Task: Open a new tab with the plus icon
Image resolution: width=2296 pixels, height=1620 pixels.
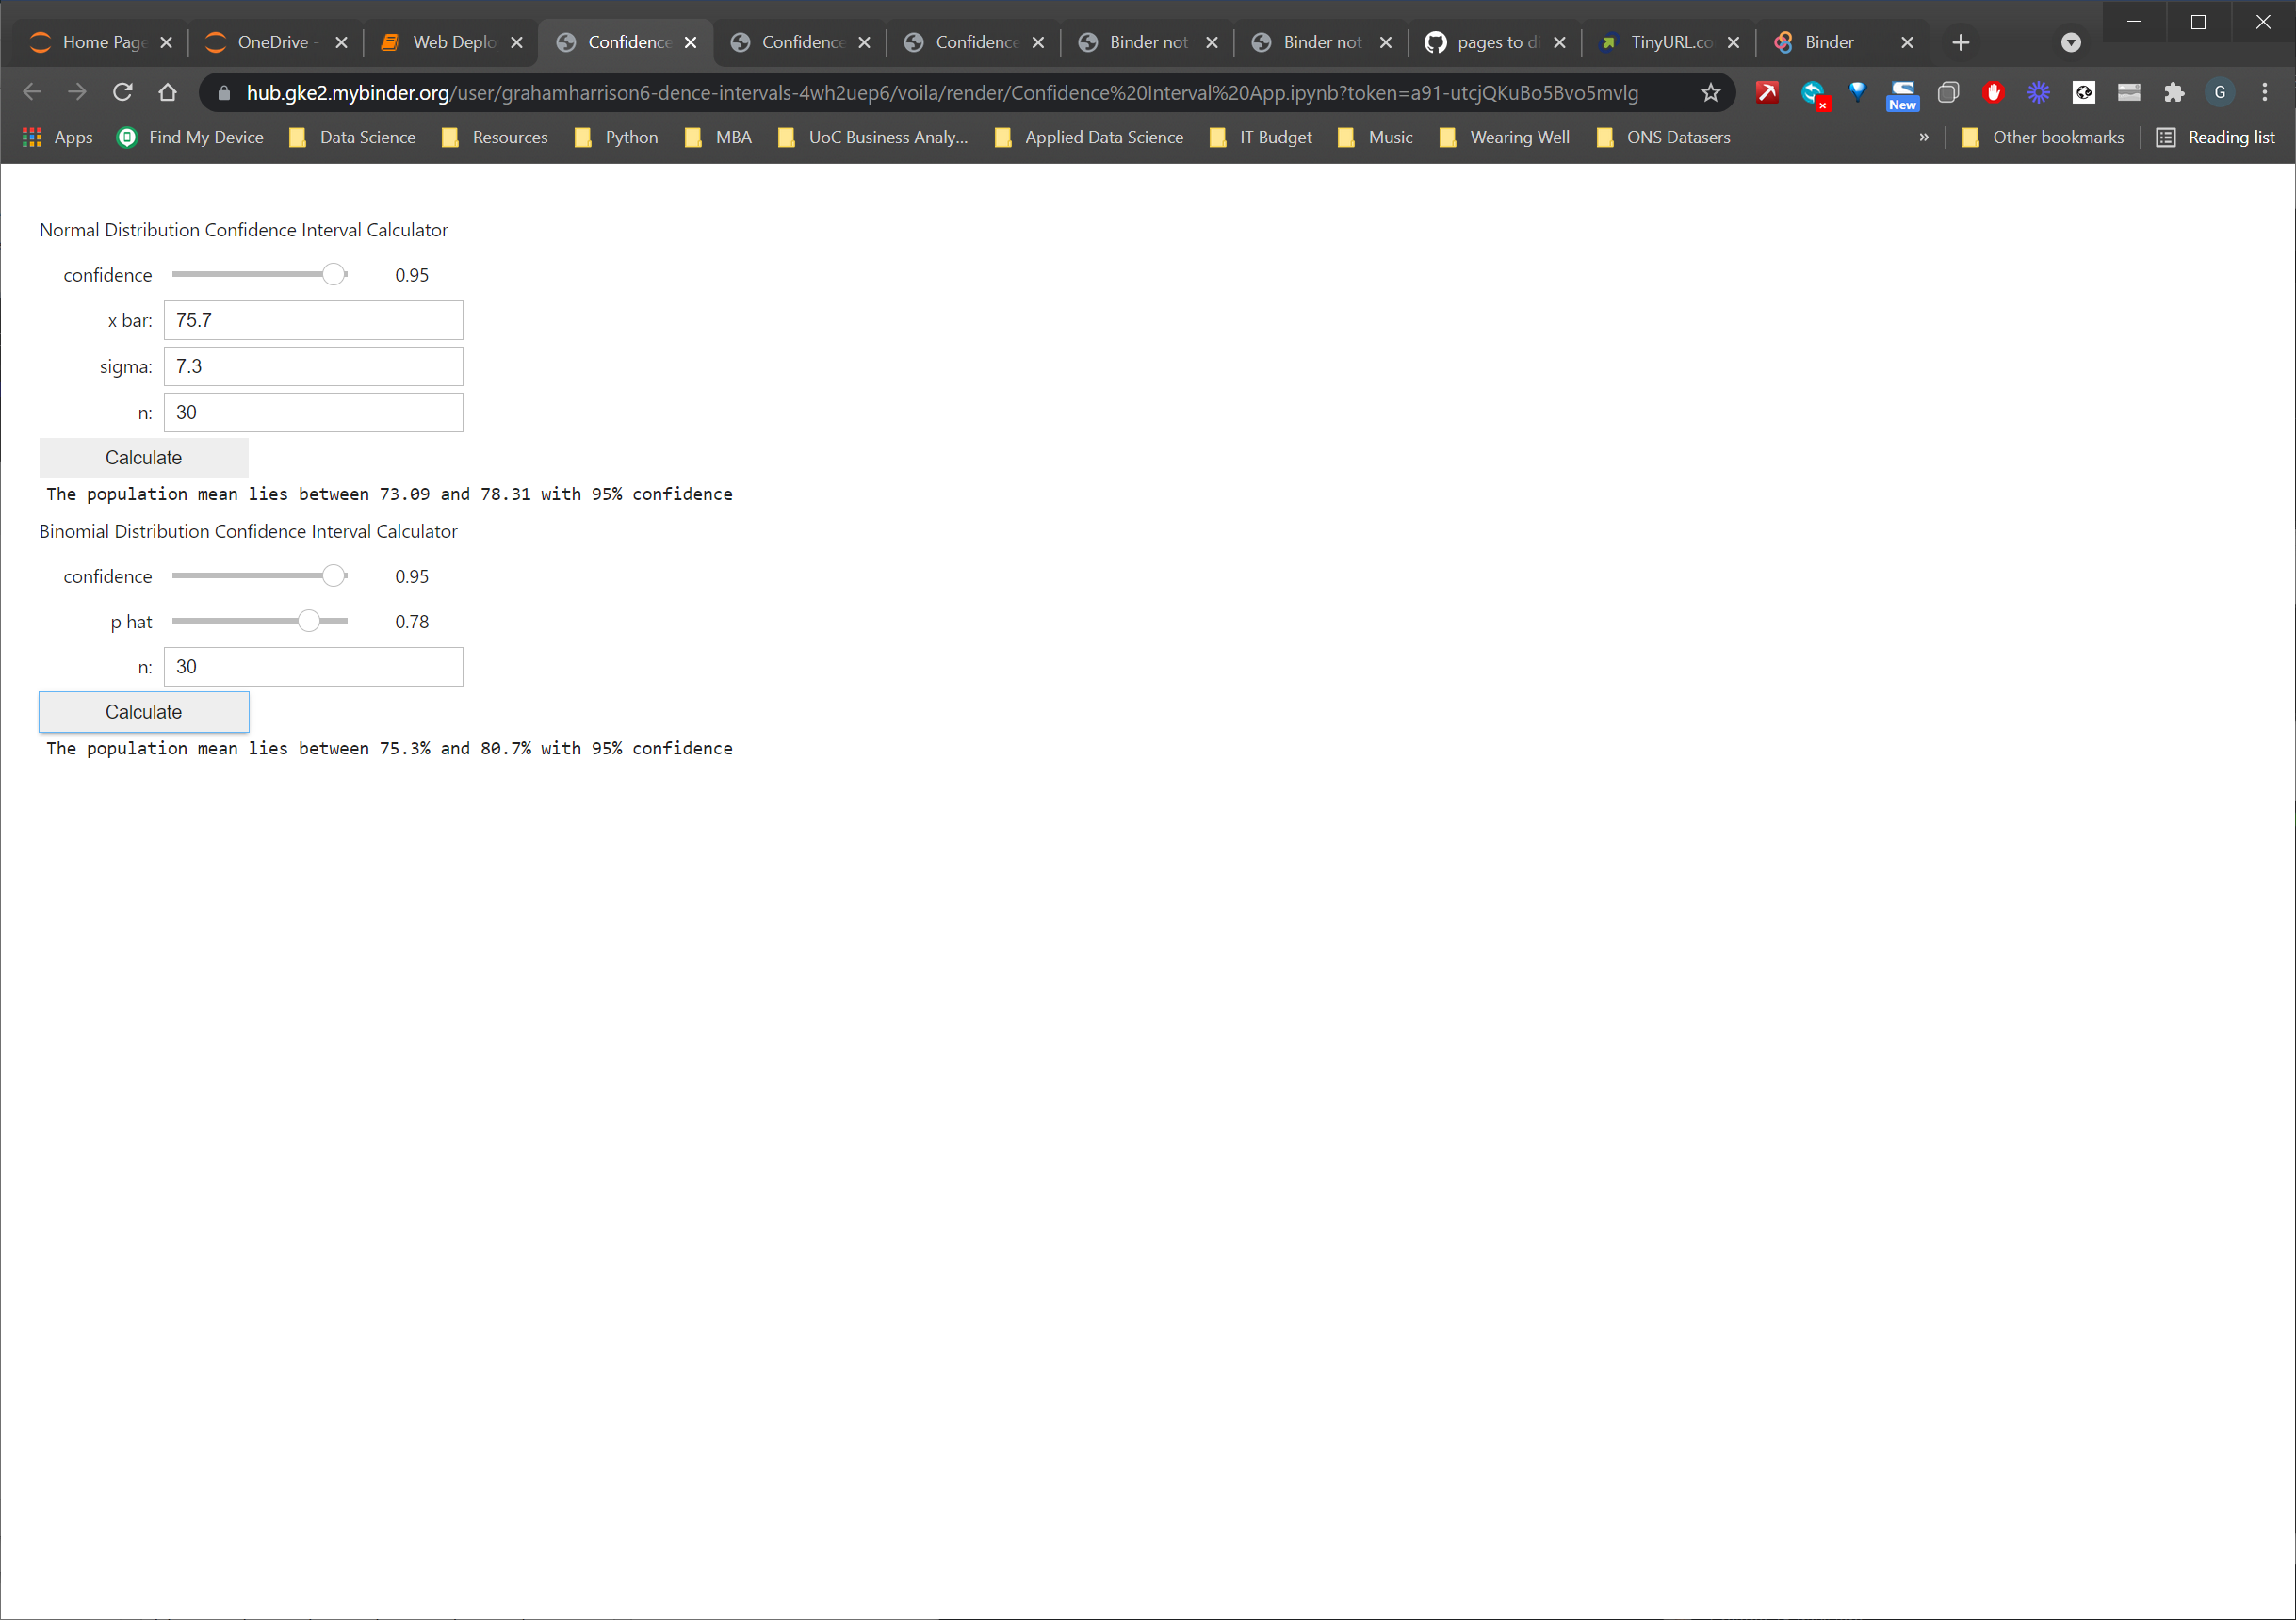Action: [x=1960, y=42]
